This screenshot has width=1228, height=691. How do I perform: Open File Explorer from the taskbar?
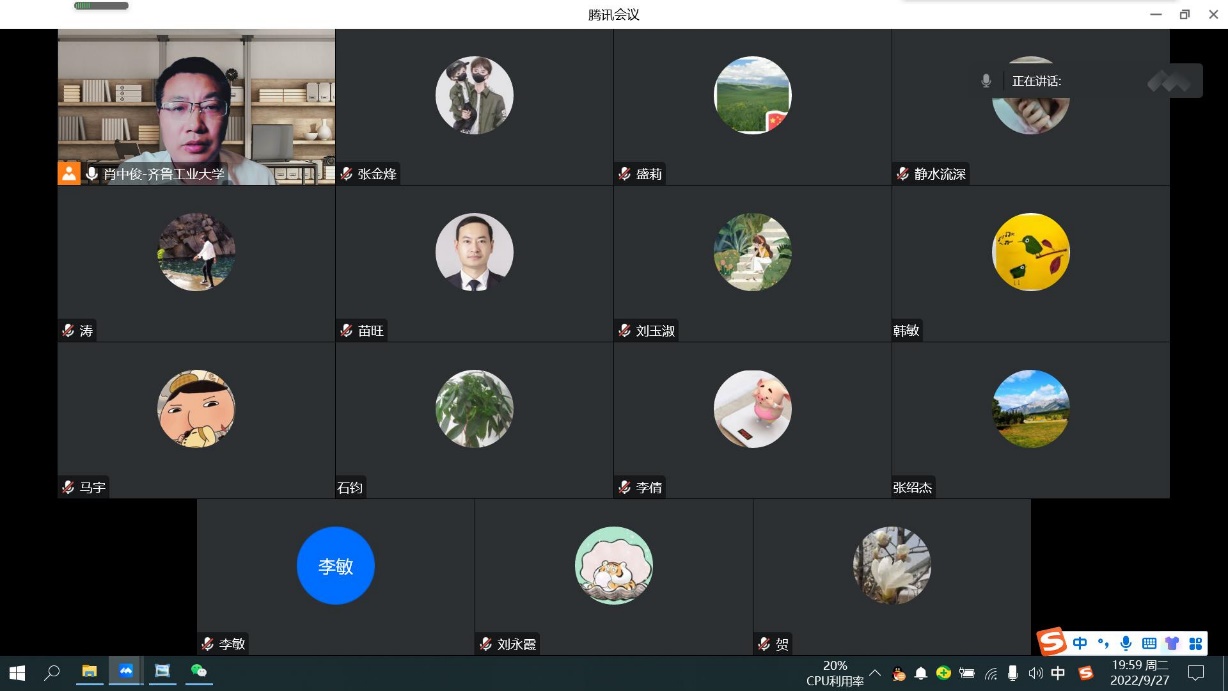89,672
